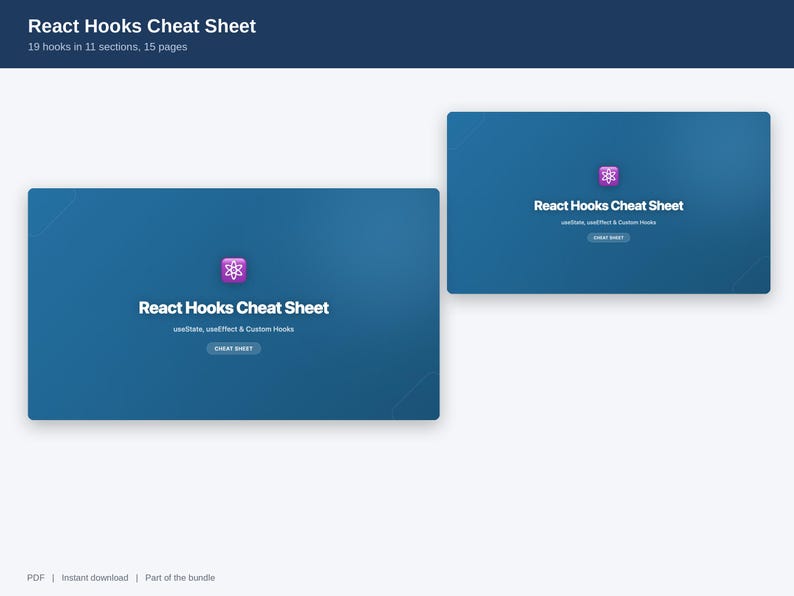This screenshot has width=794, height=596.
Task: Click the CHEAT SHEET badge in large preview
Action: [233, 348]
